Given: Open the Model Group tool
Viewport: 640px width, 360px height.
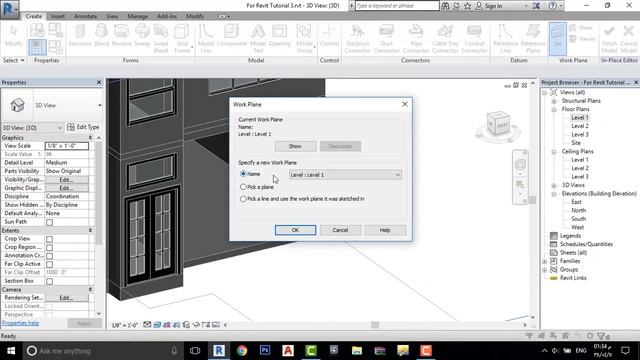Looking at the screenshot, I should [304, 39].
